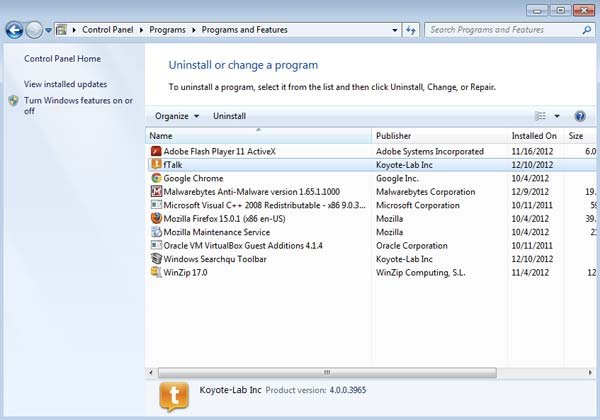Click the Google Chrome icon

[156, 178]
